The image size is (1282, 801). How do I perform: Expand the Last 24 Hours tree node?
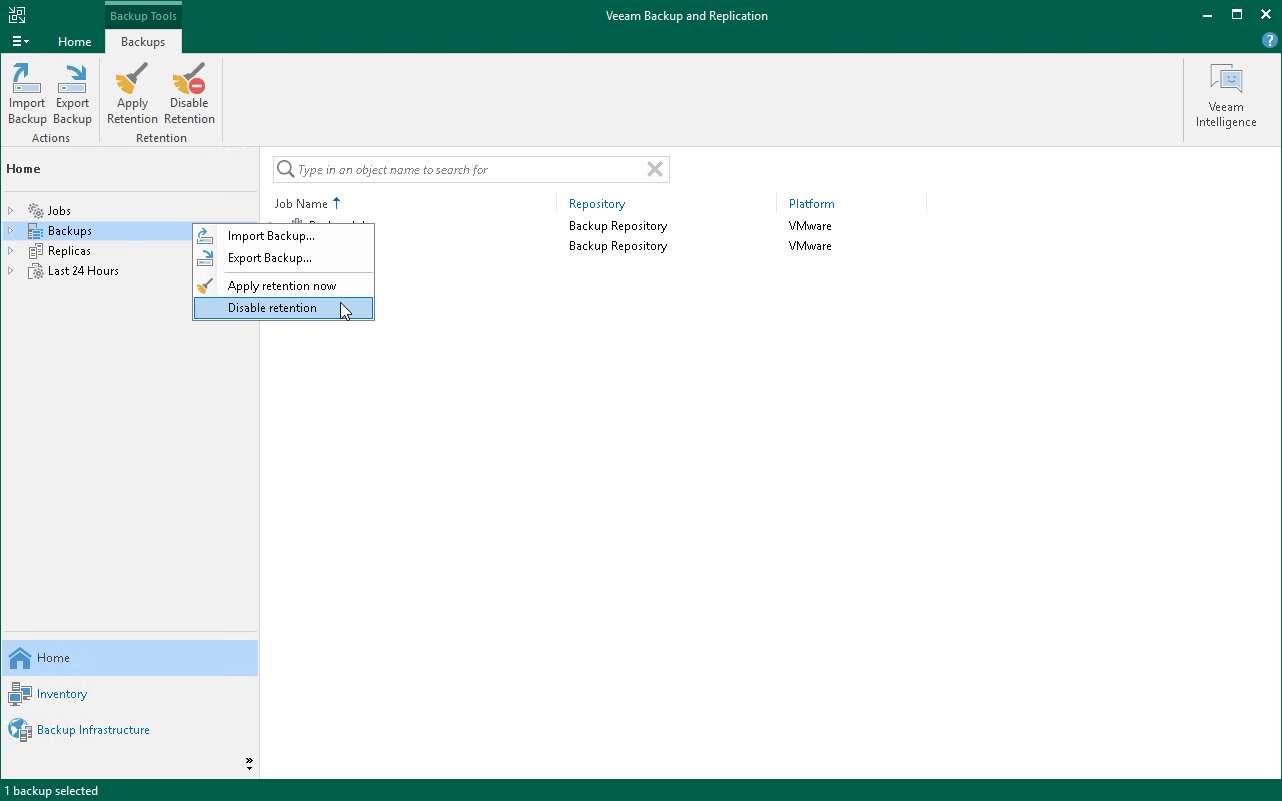pos(11,271)
